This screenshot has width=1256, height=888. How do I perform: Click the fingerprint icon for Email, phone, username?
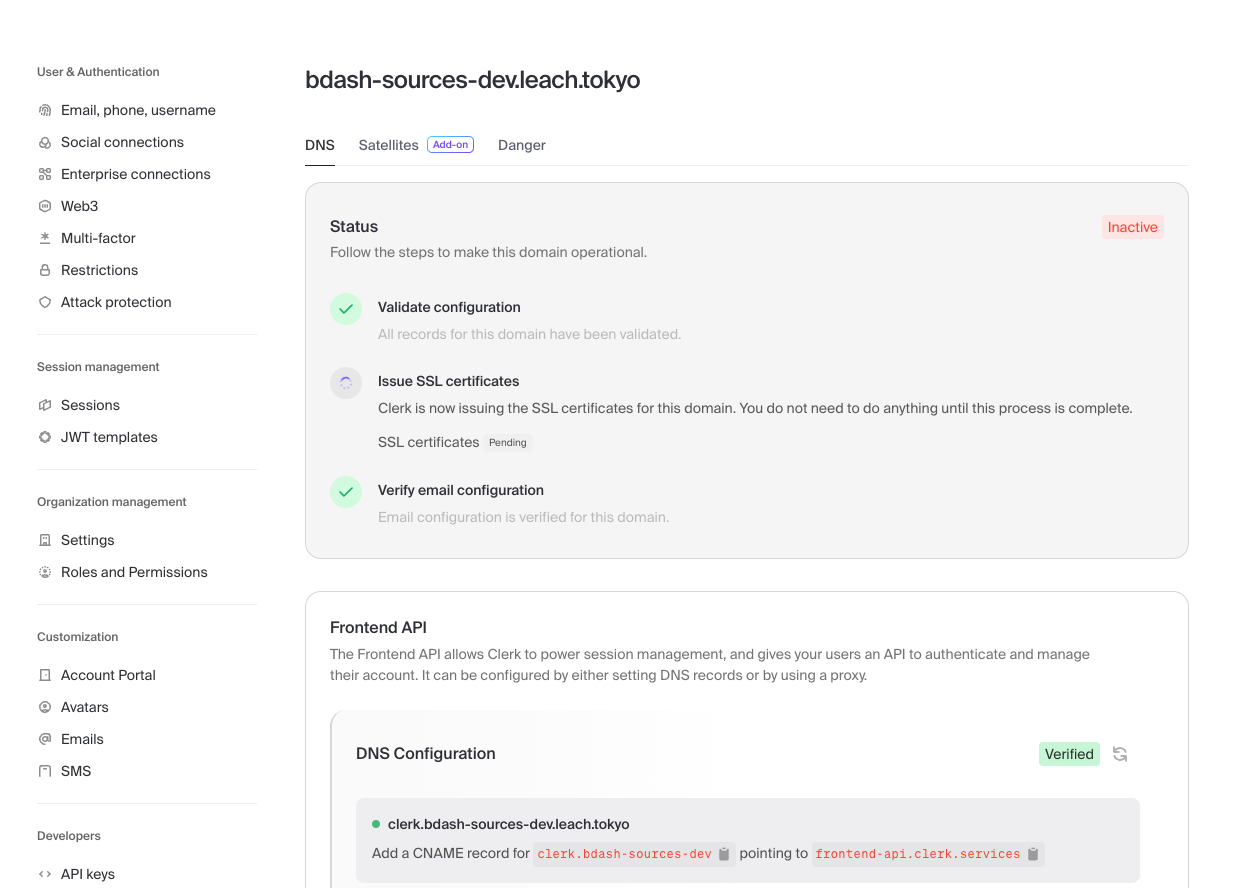click(x=45, y=110)
